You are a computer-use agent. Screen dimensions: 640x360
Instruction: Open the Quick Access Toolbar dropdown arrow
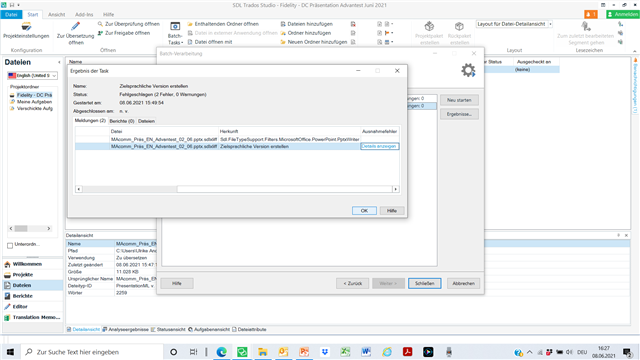pyautogui.click(x=18, y=5)
